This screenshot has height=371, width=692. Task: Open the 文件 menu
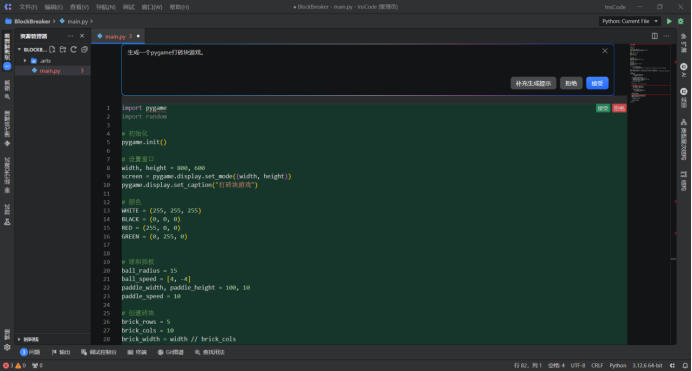[x=28, y=7]
